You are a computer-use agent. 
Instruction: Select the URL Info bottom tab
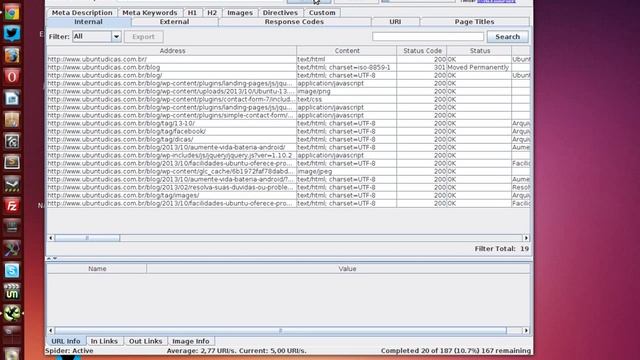pos(66,341)
